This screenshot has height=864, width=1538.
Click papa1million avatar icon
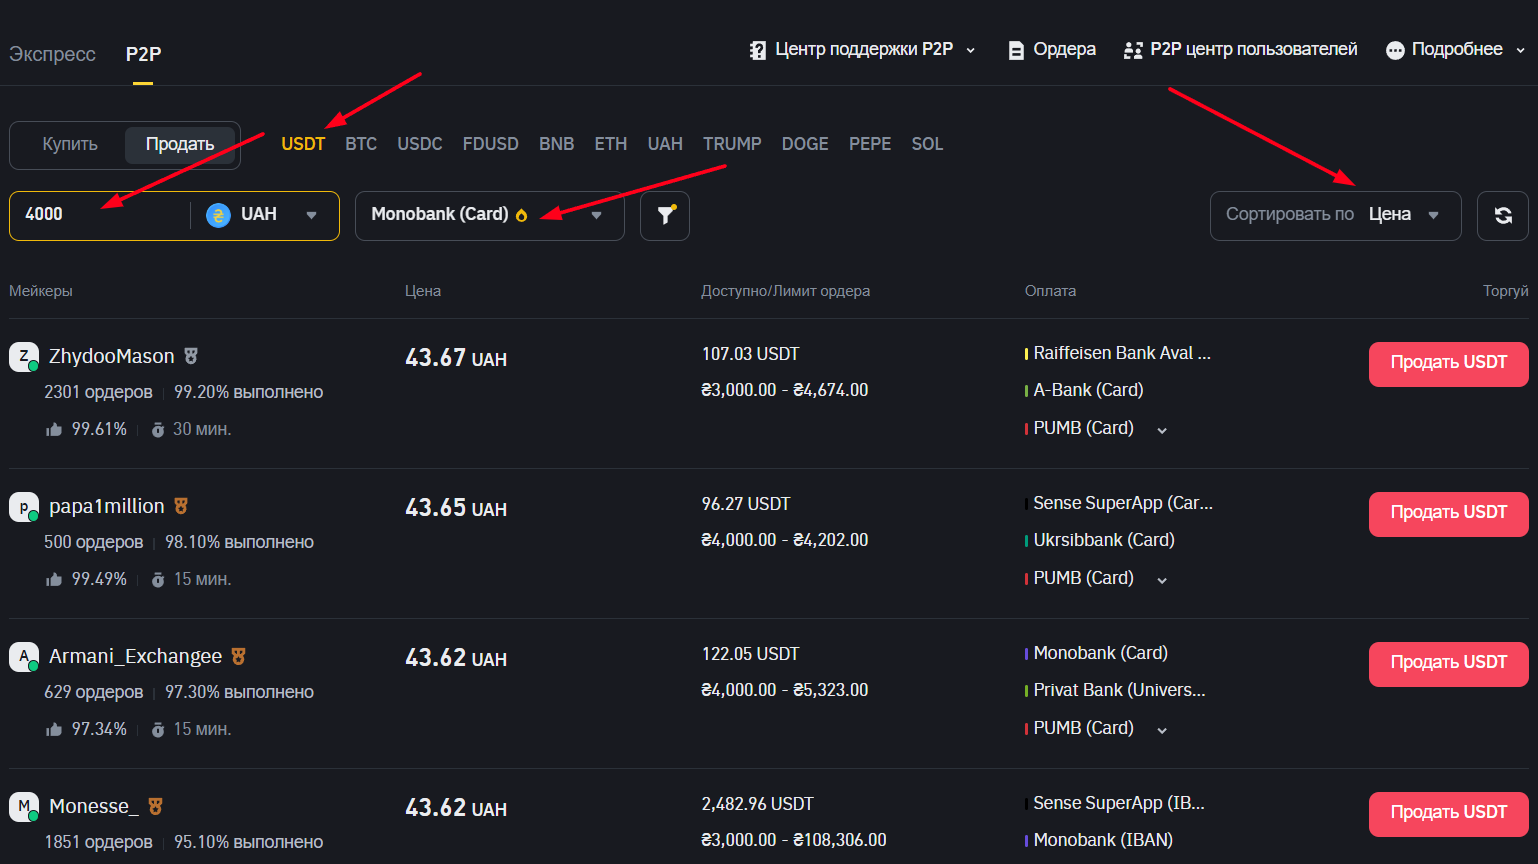(x=24, y=507)
